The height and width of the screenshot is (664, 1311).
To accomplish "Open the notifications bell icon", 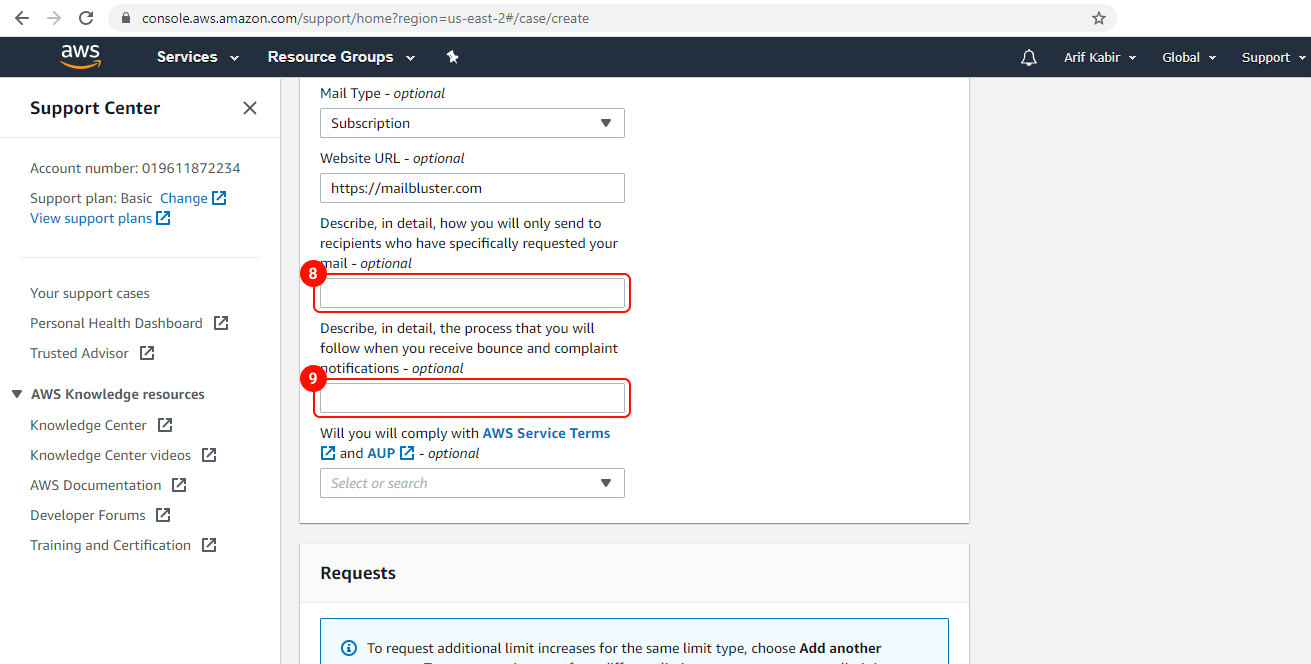I will [x=1028, y=57].
